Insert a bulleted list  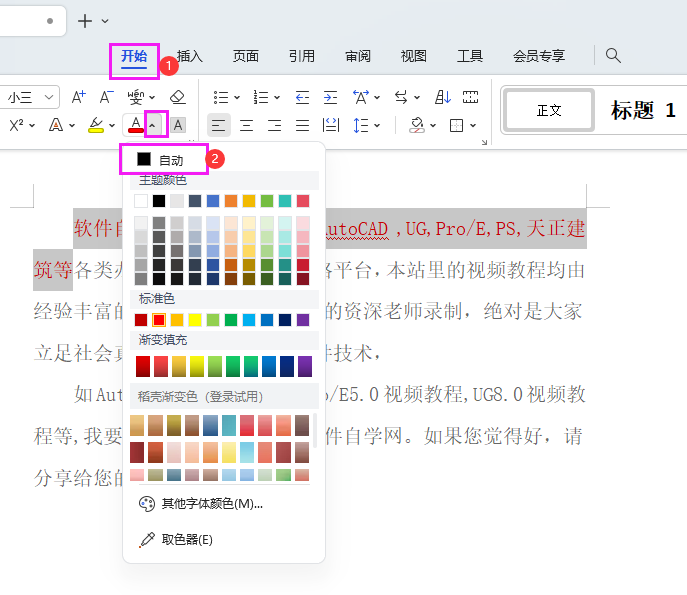point(220,97)
